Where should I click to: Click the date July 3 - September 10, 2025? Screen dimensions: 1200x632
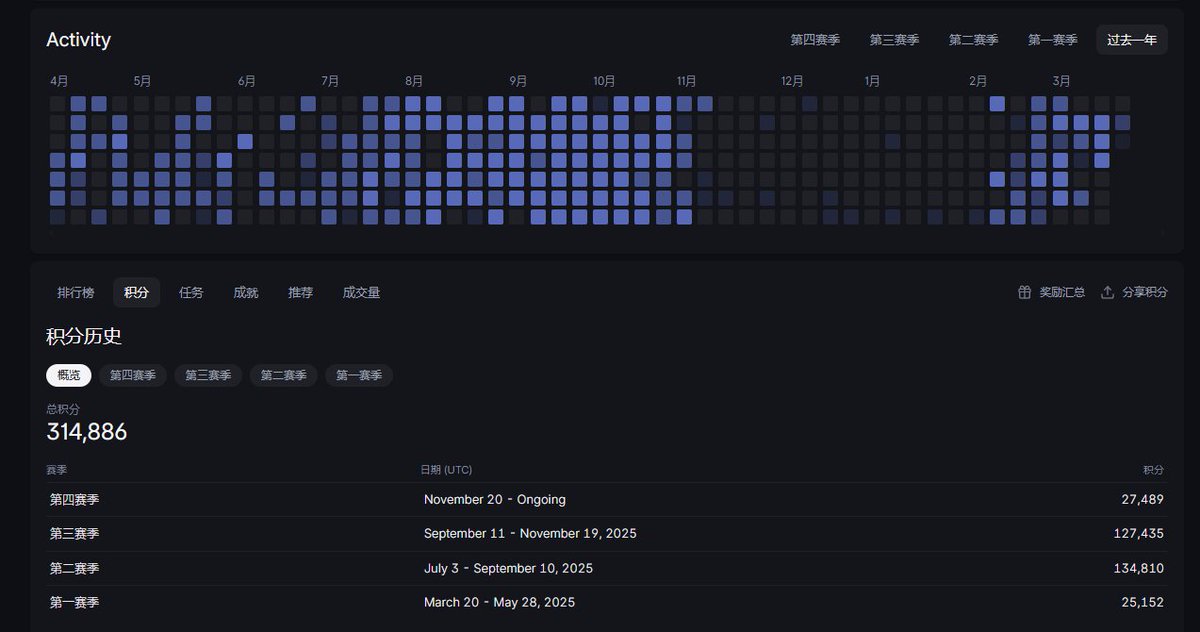coord(508,568)
